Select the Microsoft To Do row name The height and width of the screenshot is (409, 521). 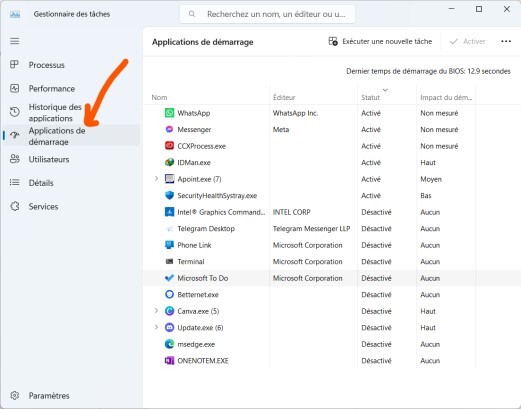[203, 278]
